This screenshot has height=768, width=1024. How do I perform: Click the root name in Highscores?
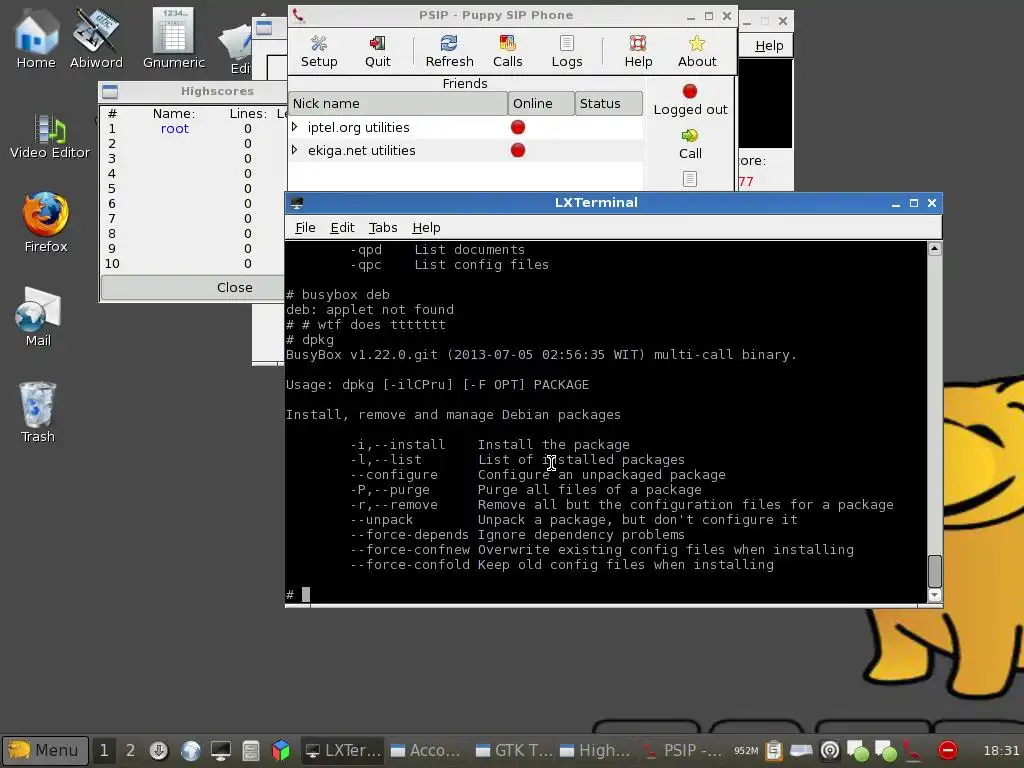pos(174,129)
